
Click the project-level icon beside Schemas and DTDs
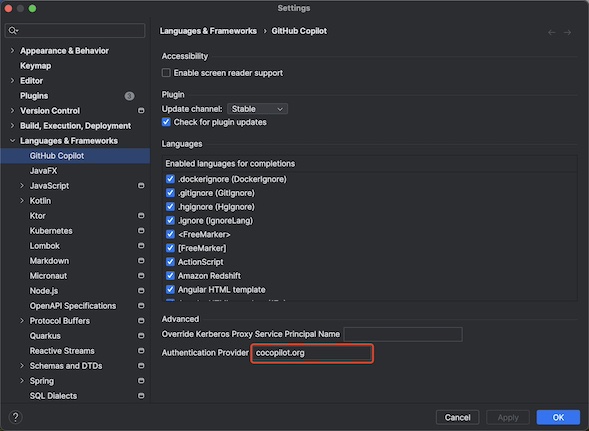pyautogui.click(x=141, y=366)
